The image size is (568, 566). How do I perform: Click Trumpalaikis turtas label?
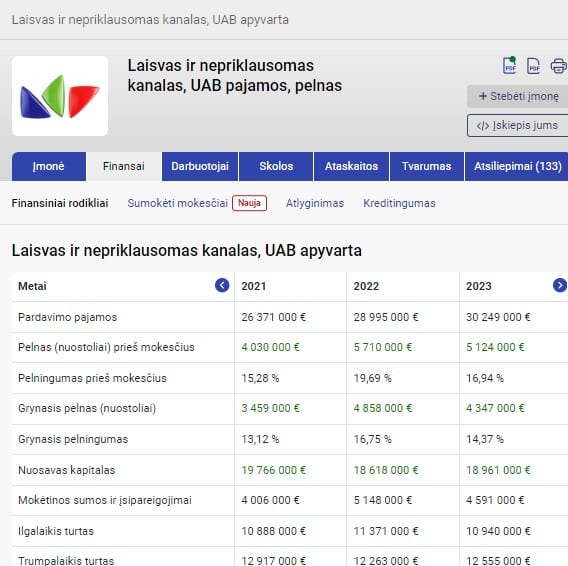tap(66, 561)
